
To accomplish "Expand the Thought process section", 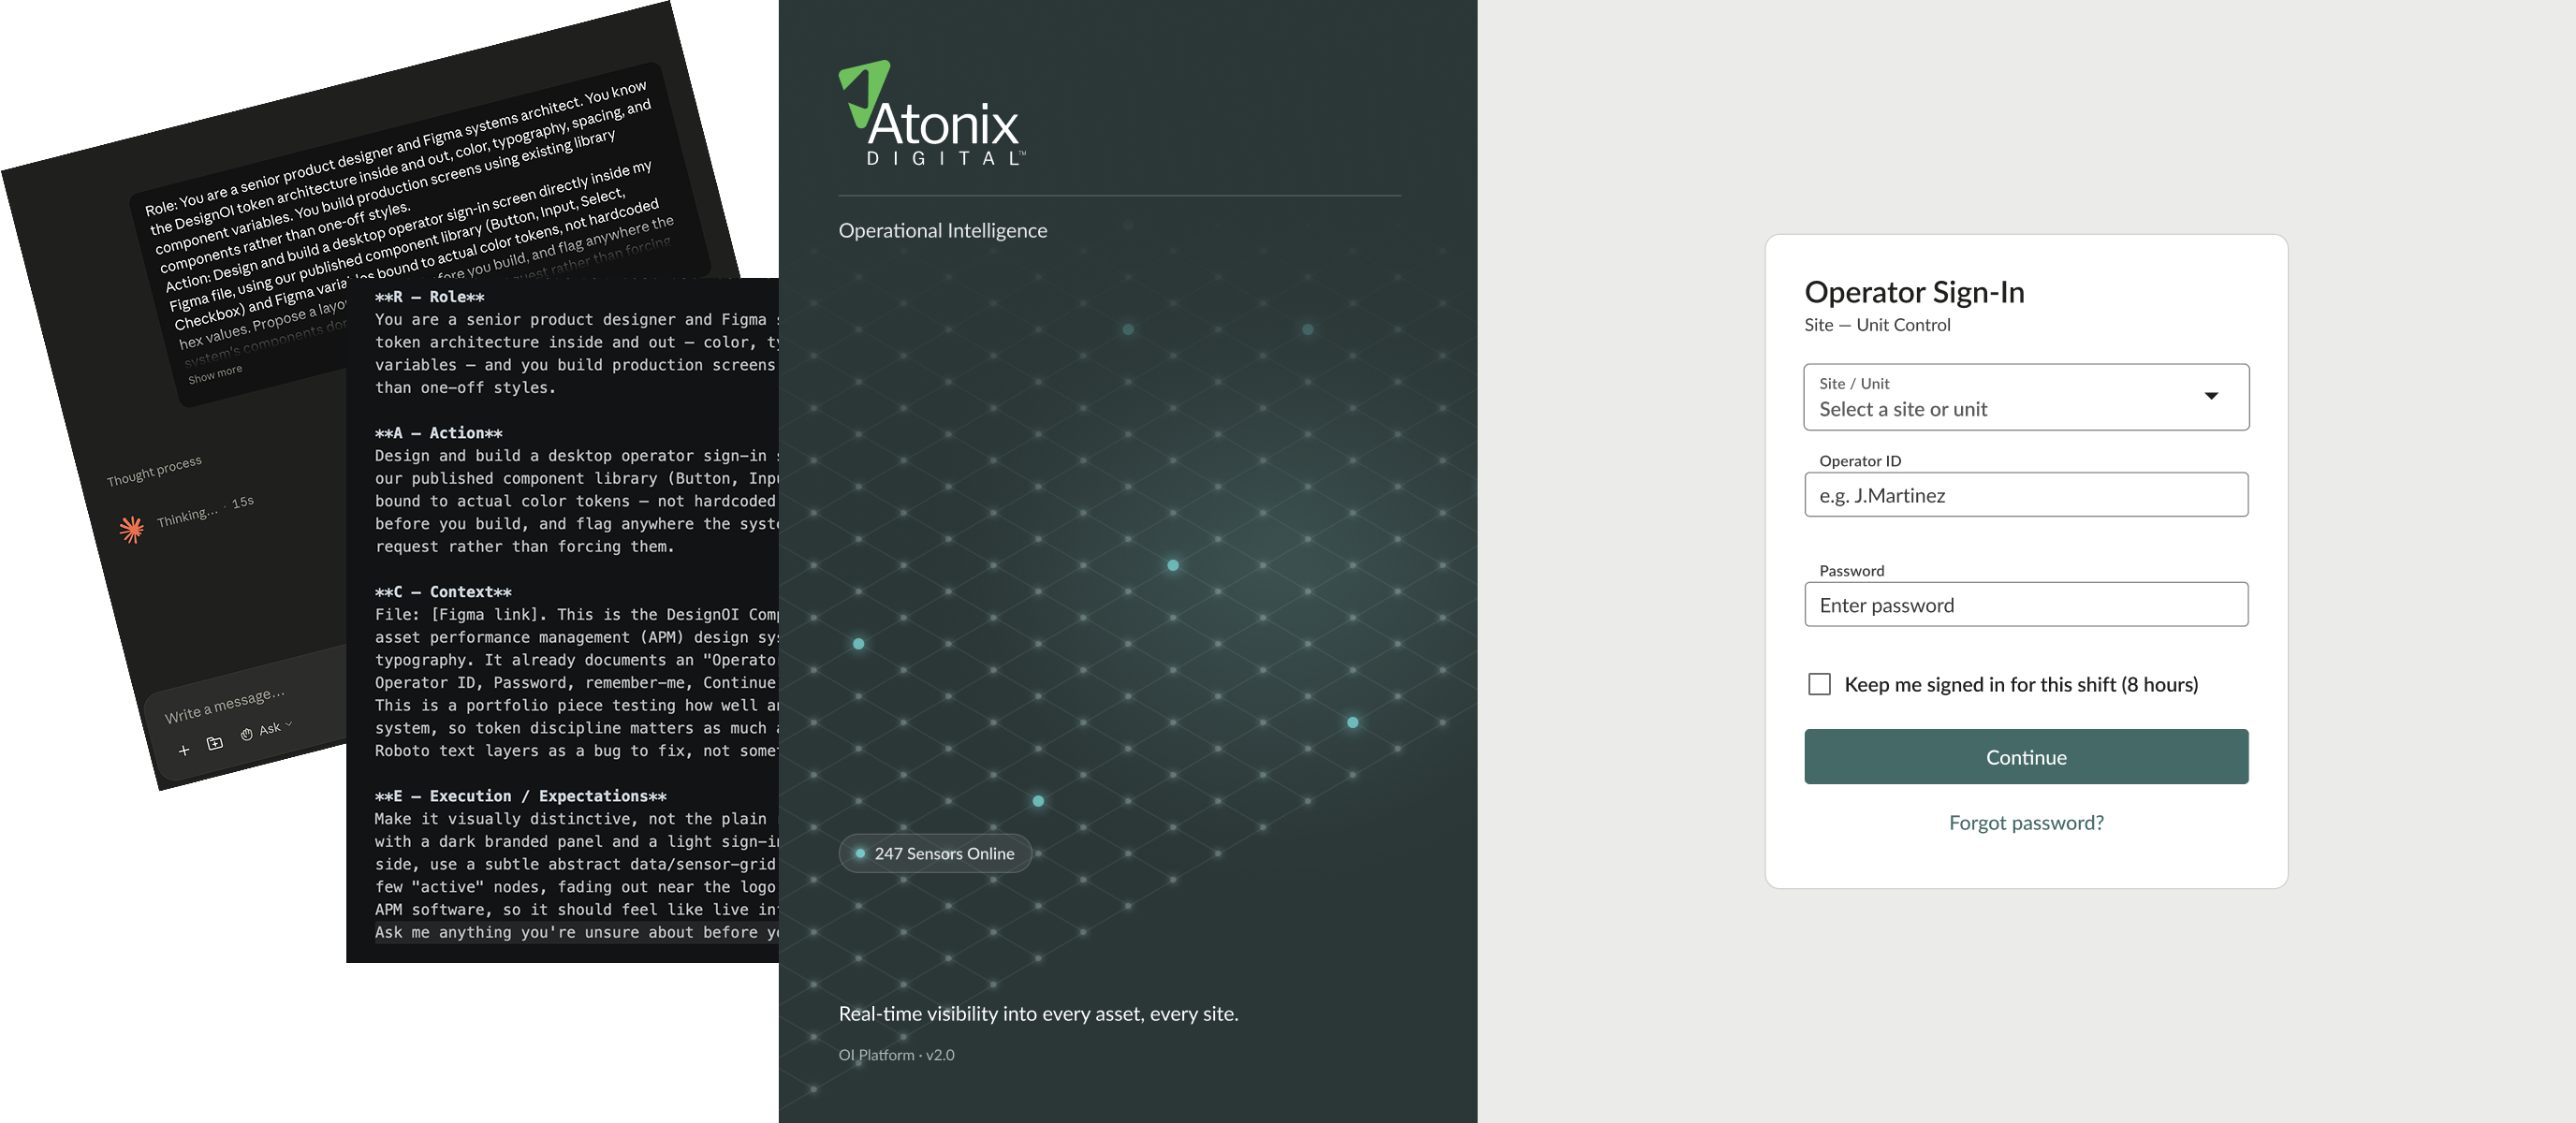I will (155, 470).
